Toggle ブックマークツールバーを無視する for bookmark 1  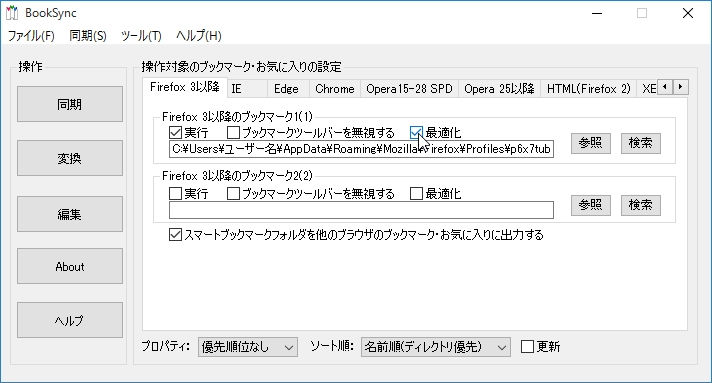point(233,133)
